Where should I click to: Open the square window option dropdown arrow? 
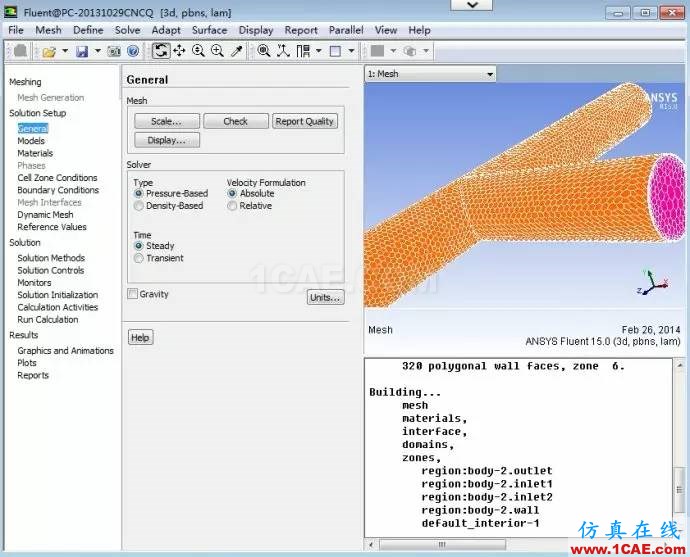pyautogui.click(x=351, y=51)
